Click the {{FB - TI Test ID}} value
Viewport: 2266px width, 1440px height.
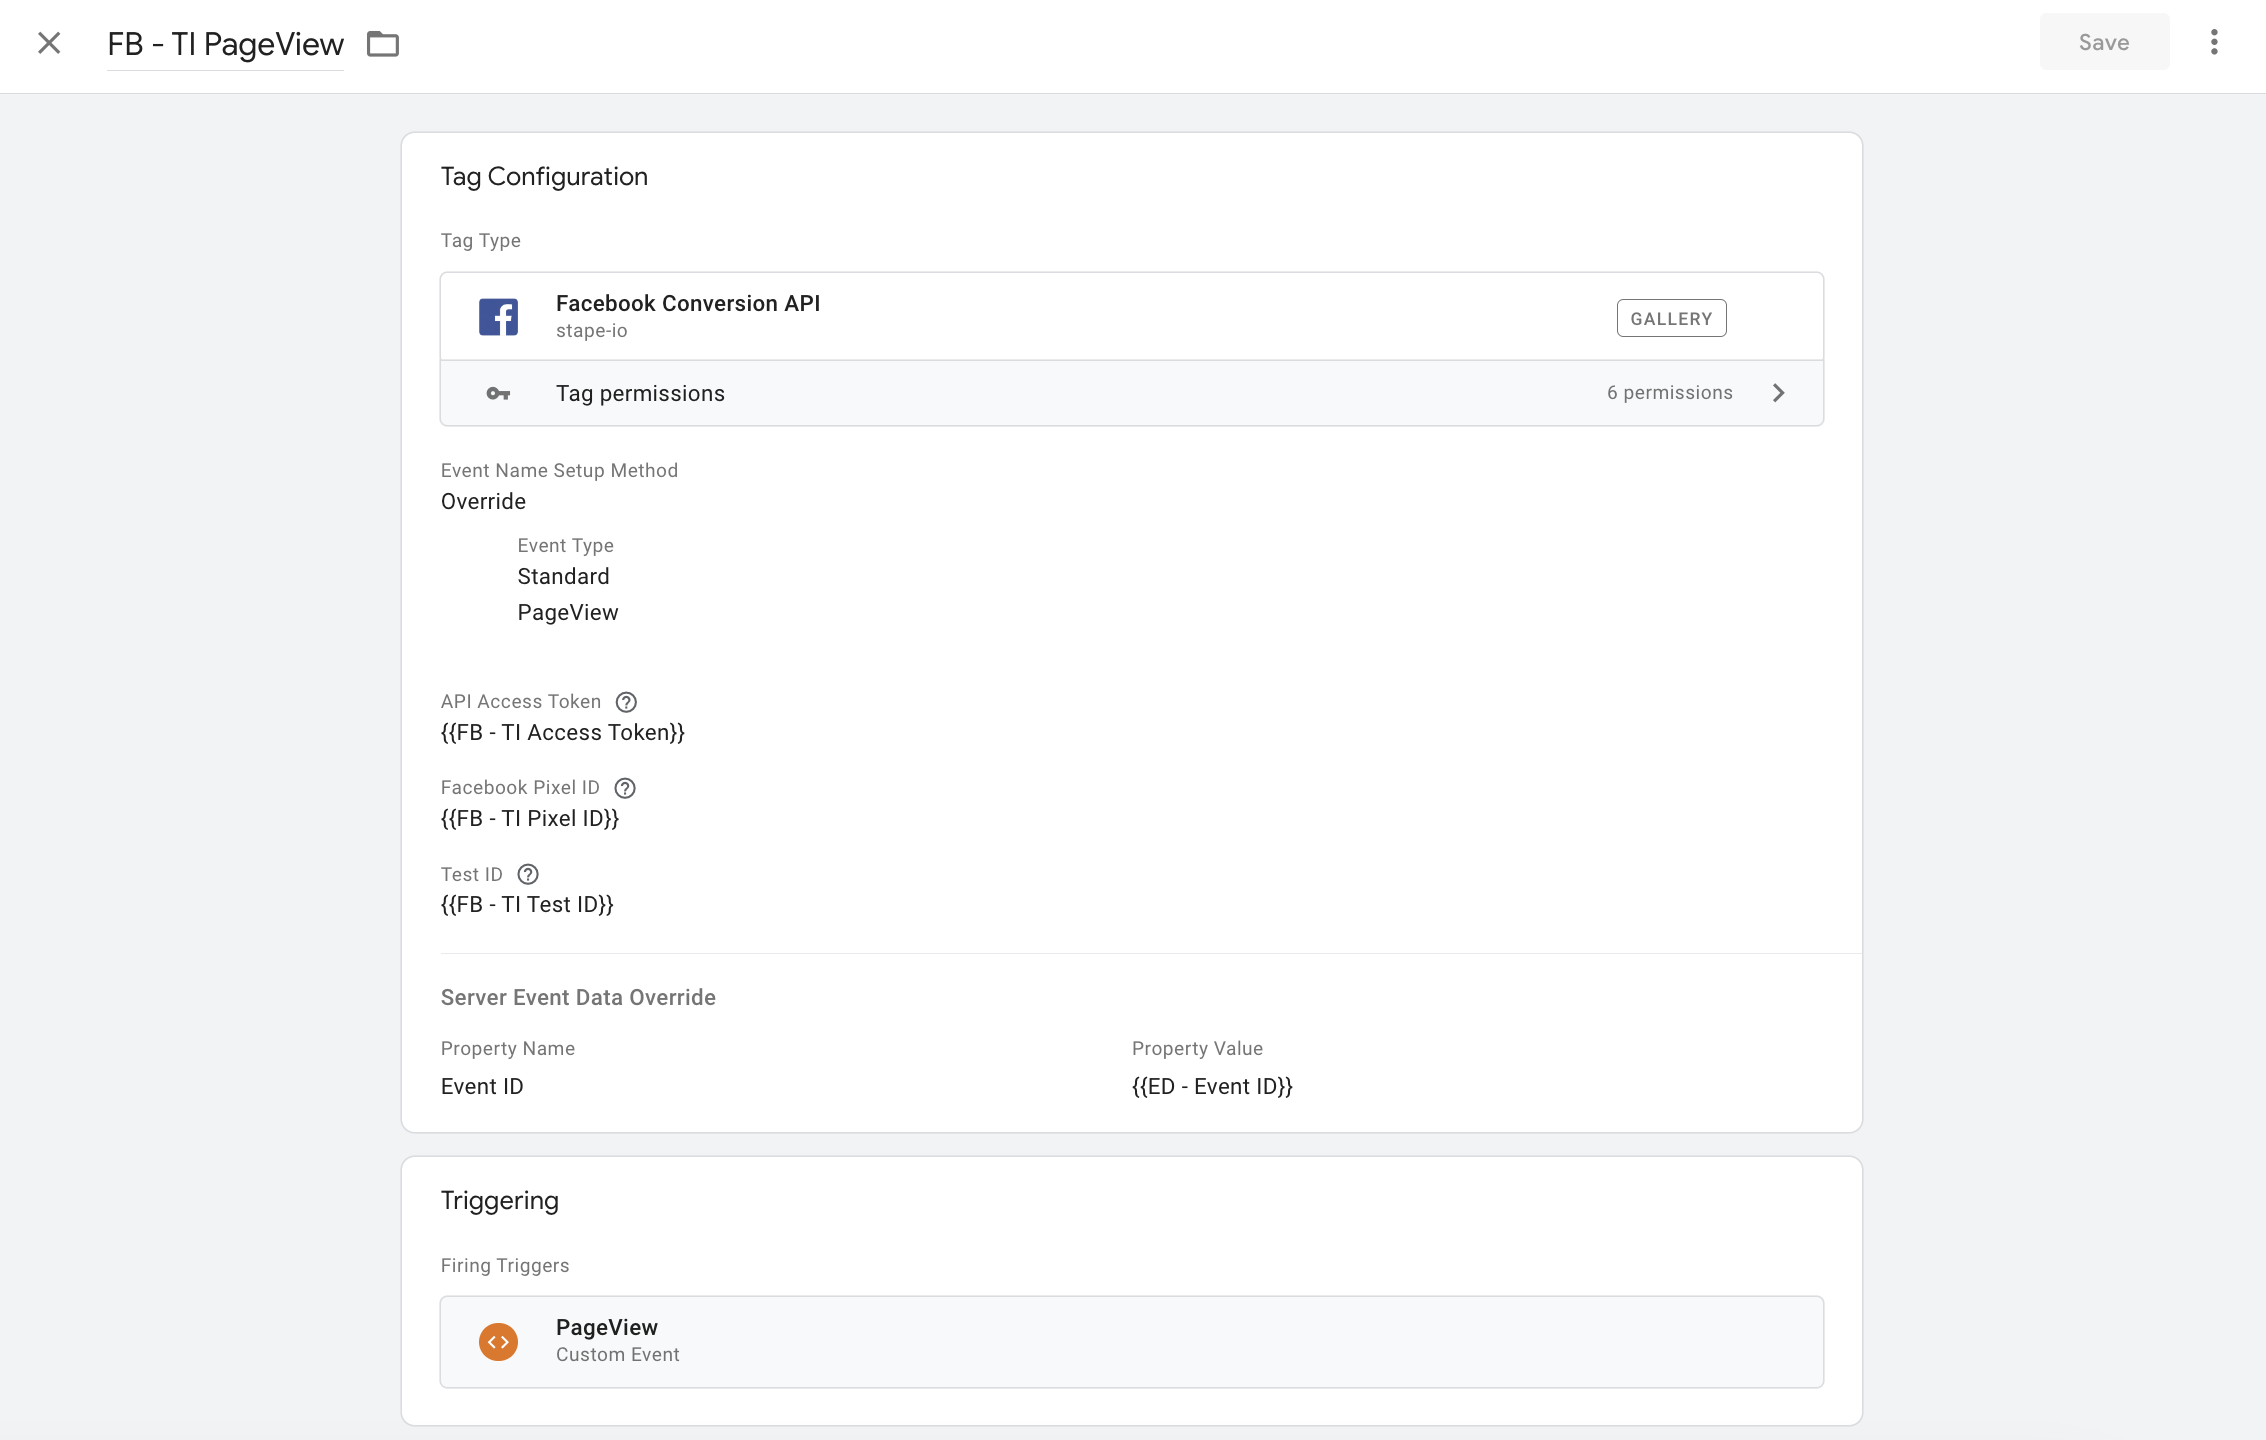(527, 905)
